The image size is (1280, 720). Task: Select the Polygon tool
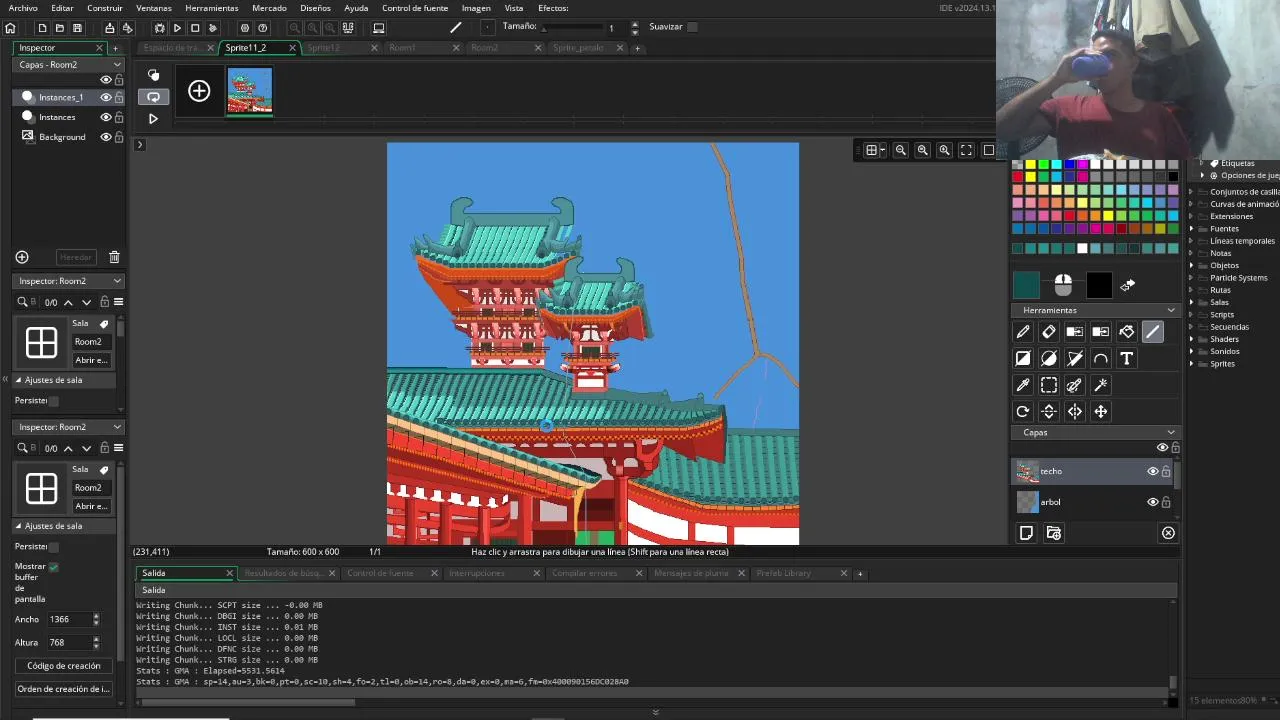click(x=1075, y=358)
